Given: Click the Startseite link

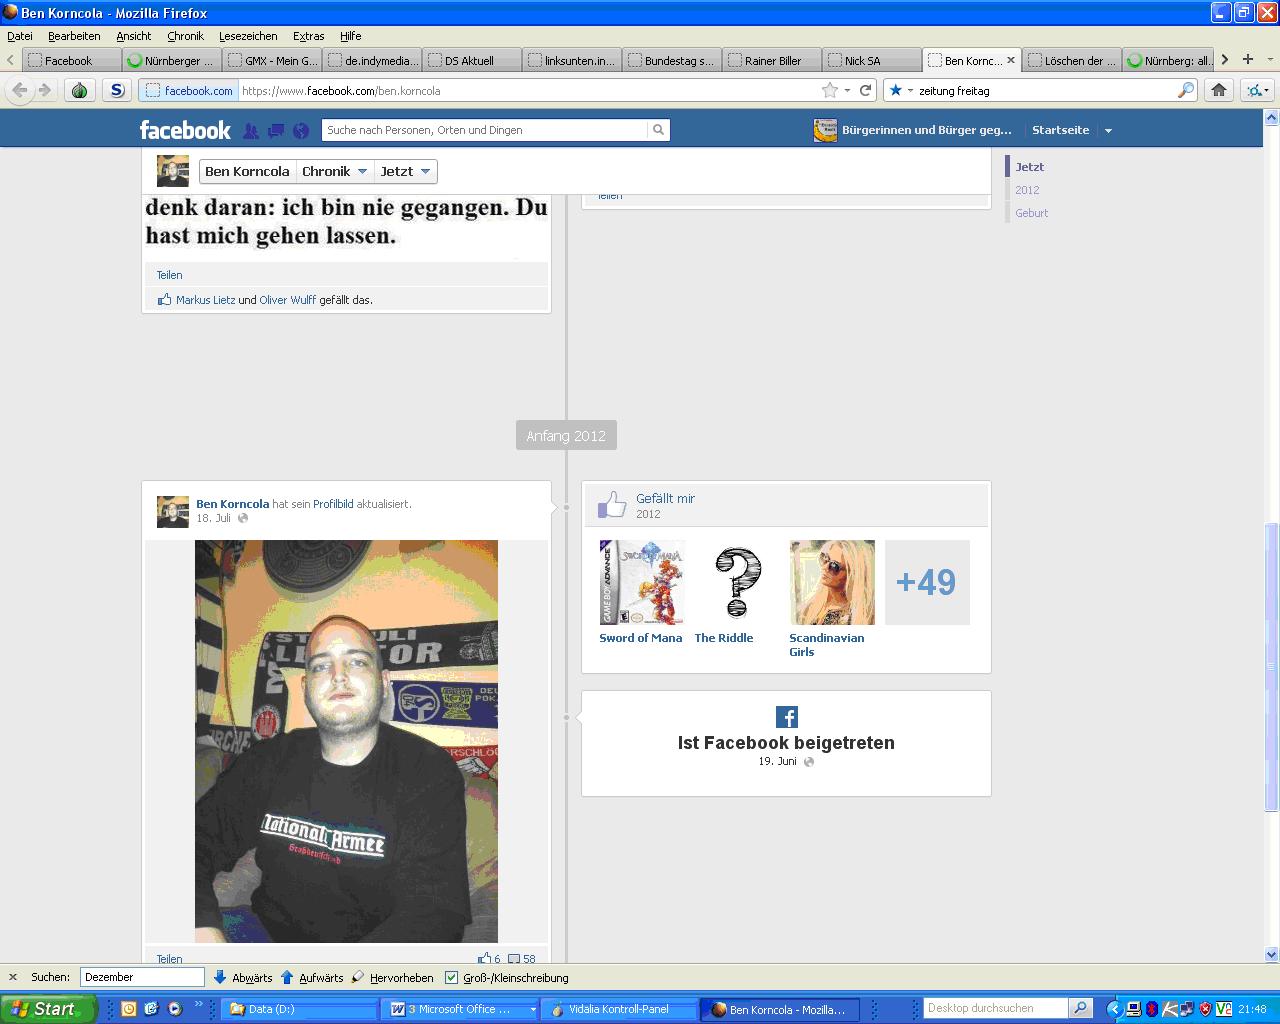Looking at the screenshot, I should pyautogui.click(x=1060, y=130).
